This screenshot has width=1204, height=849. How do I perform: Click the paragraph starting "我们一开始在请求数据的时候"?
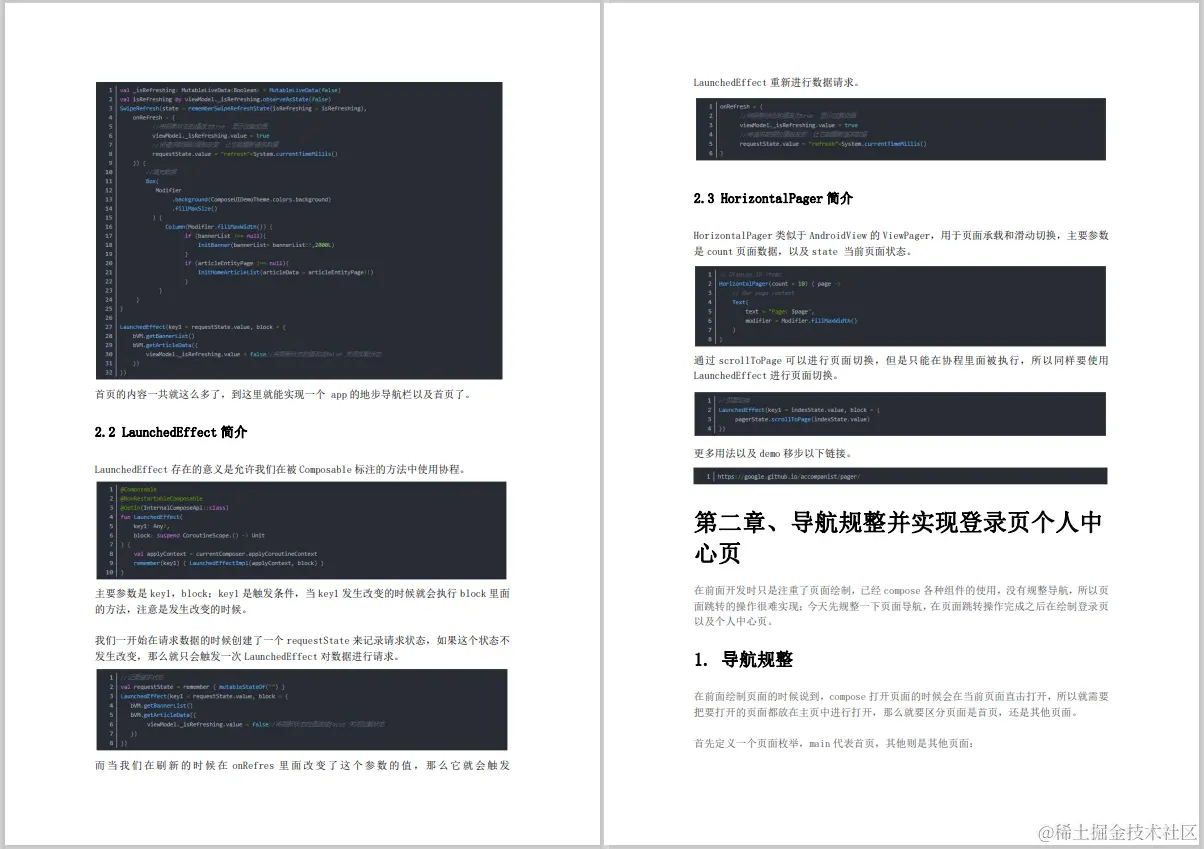[x=302, y=648]
